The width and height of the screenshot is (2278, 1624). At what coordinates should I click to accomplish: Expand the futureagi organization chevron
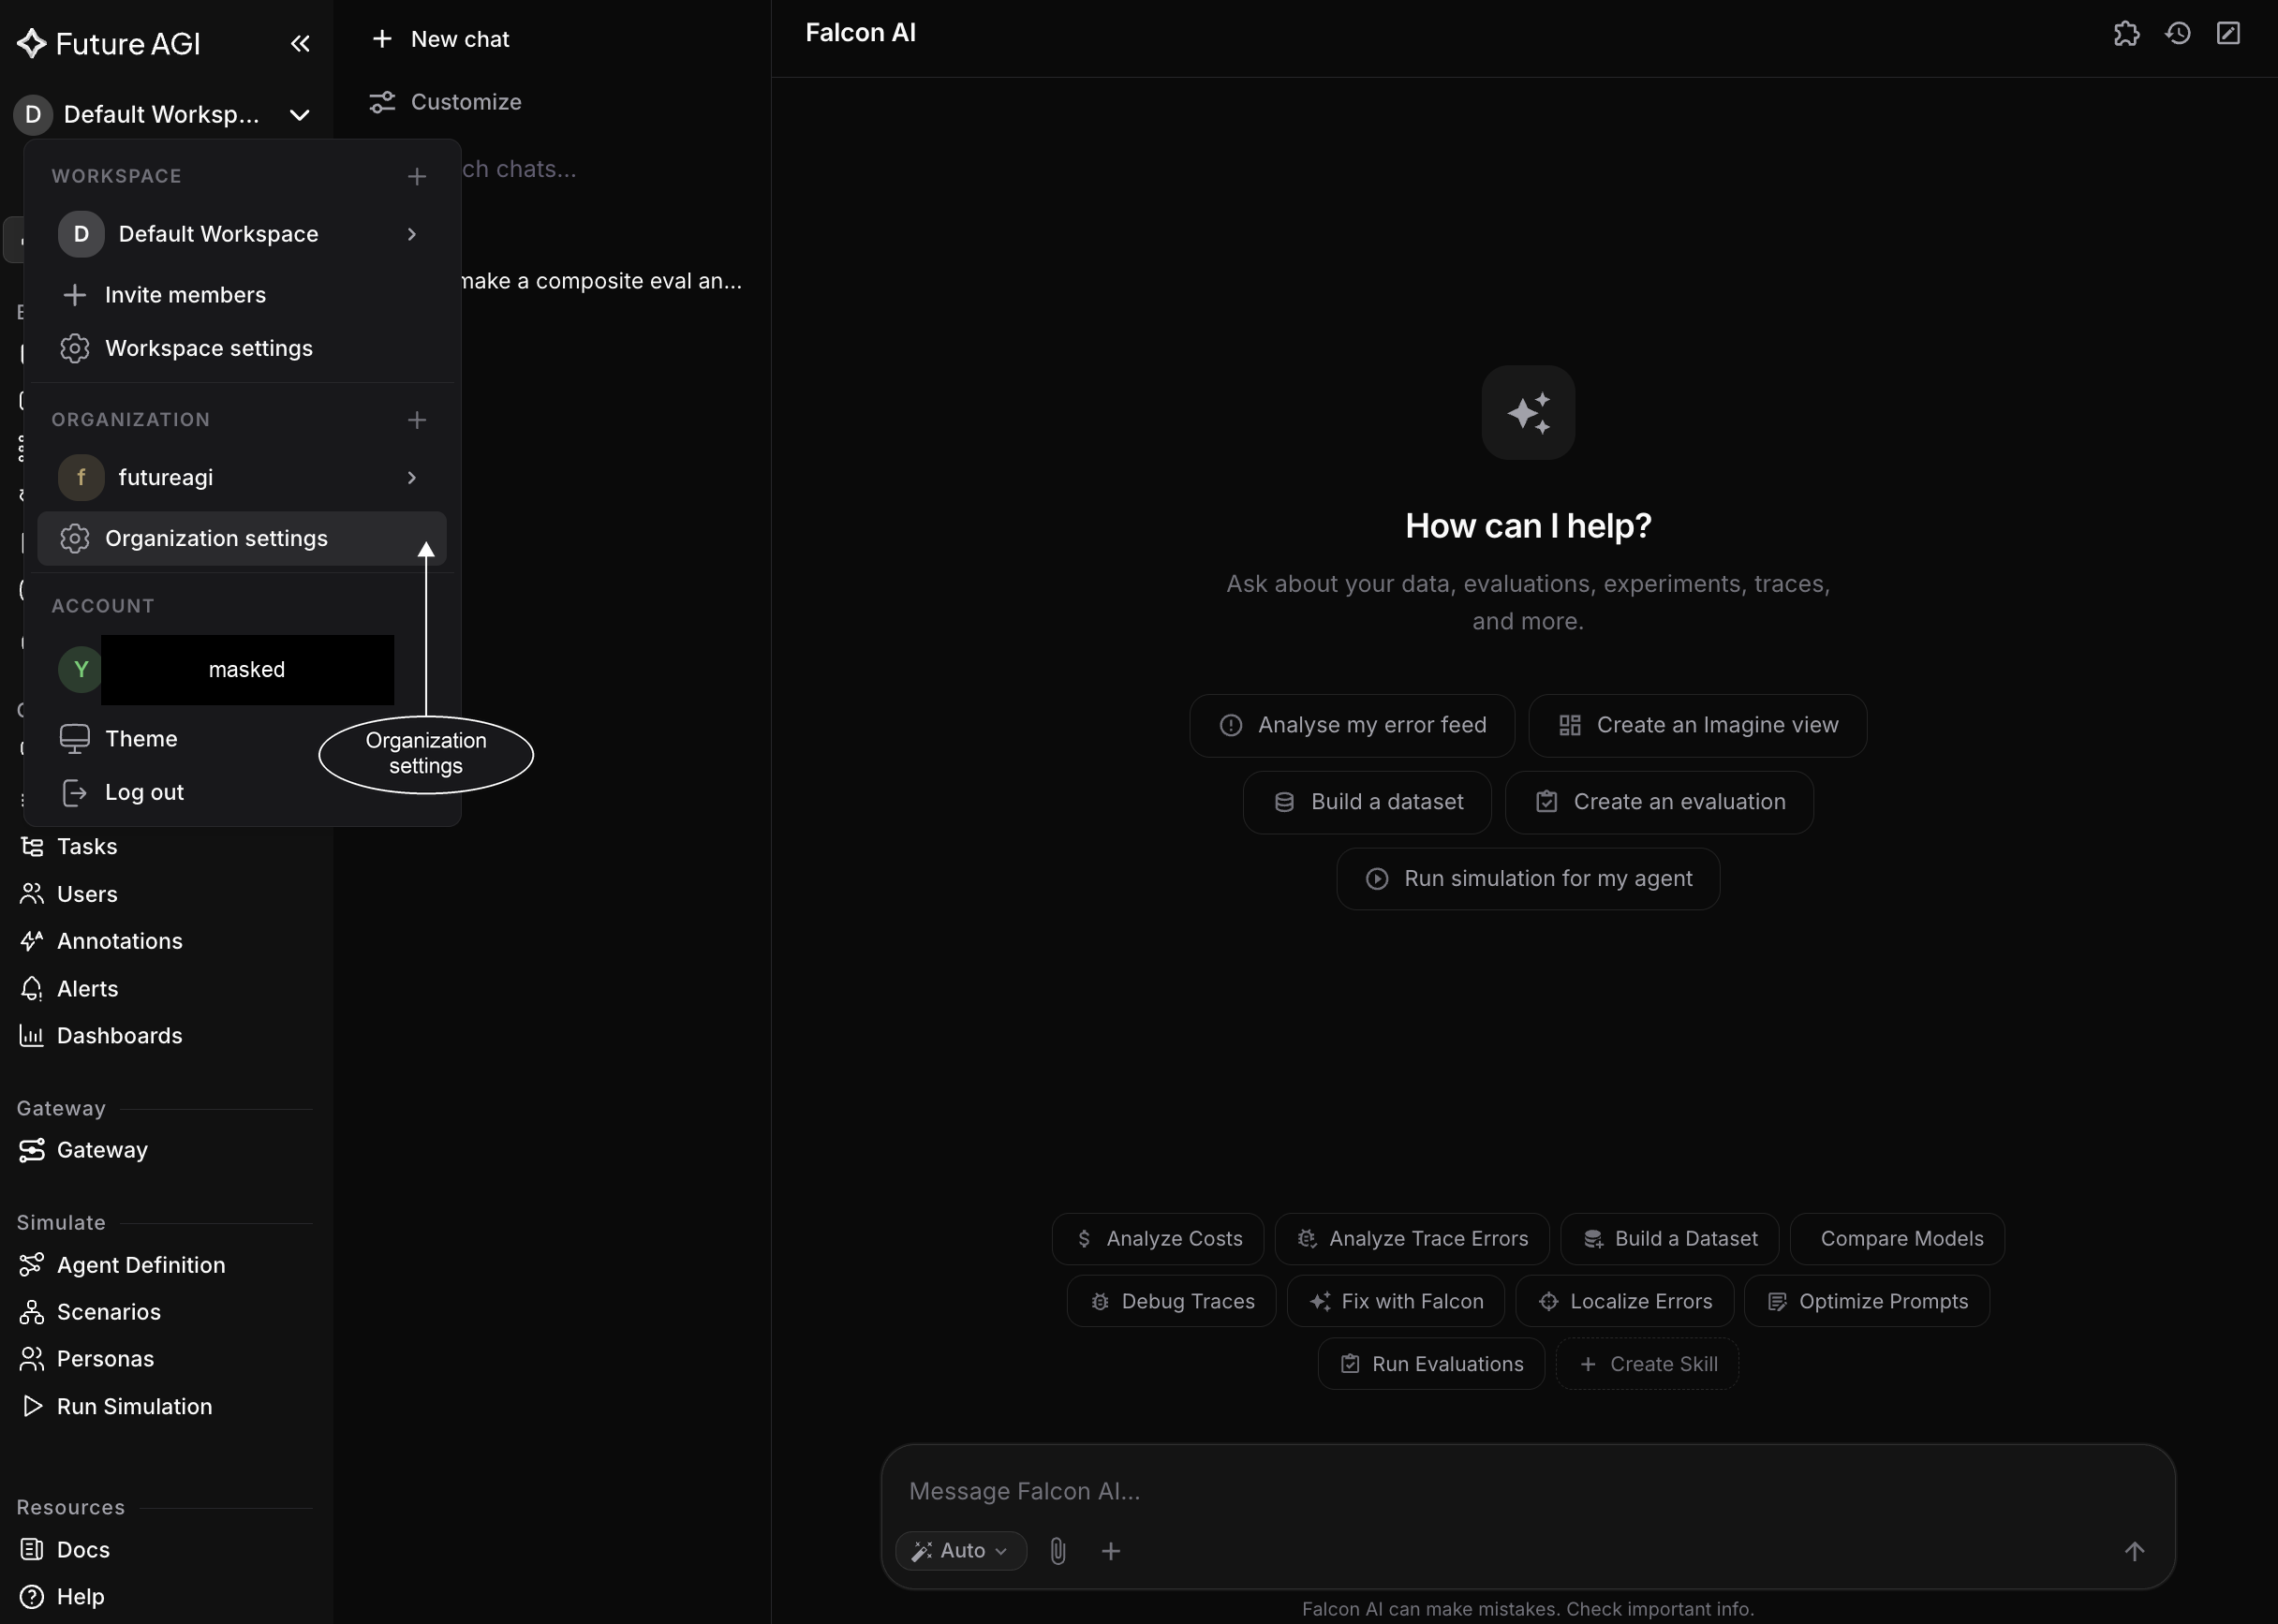pos(412,478)
